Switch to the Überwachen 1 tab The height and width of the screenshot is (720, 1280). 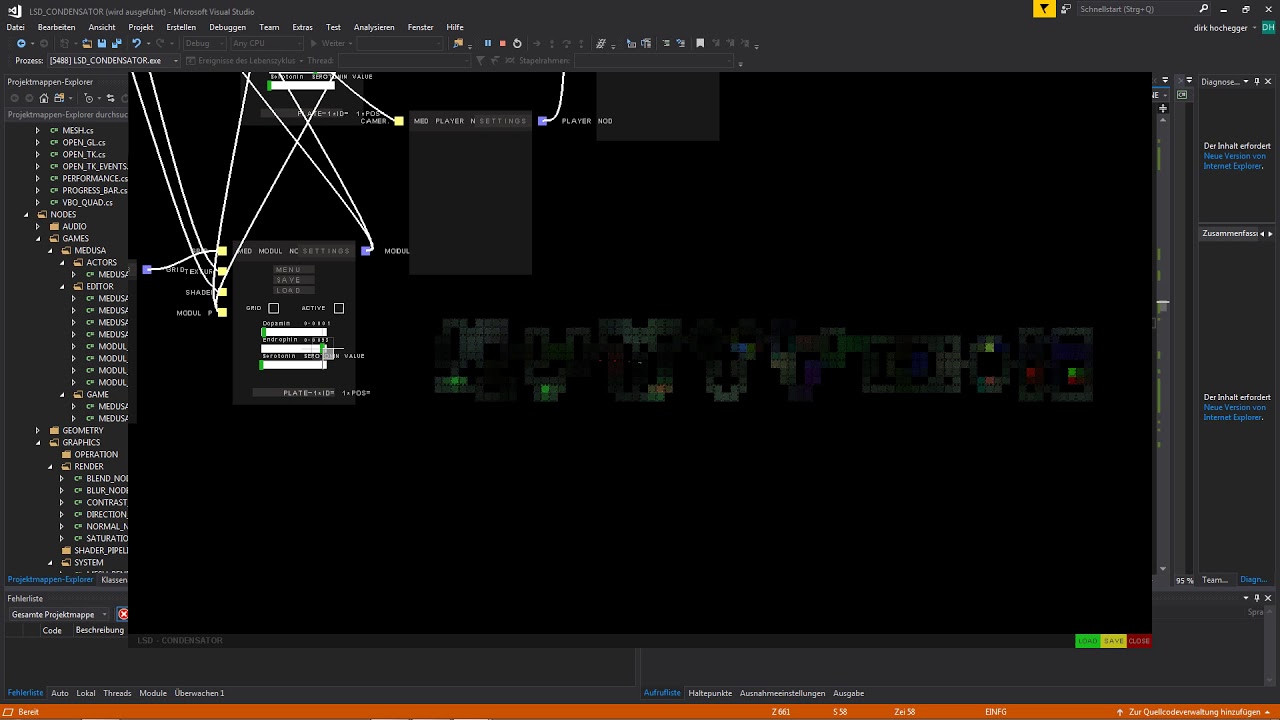199,693
